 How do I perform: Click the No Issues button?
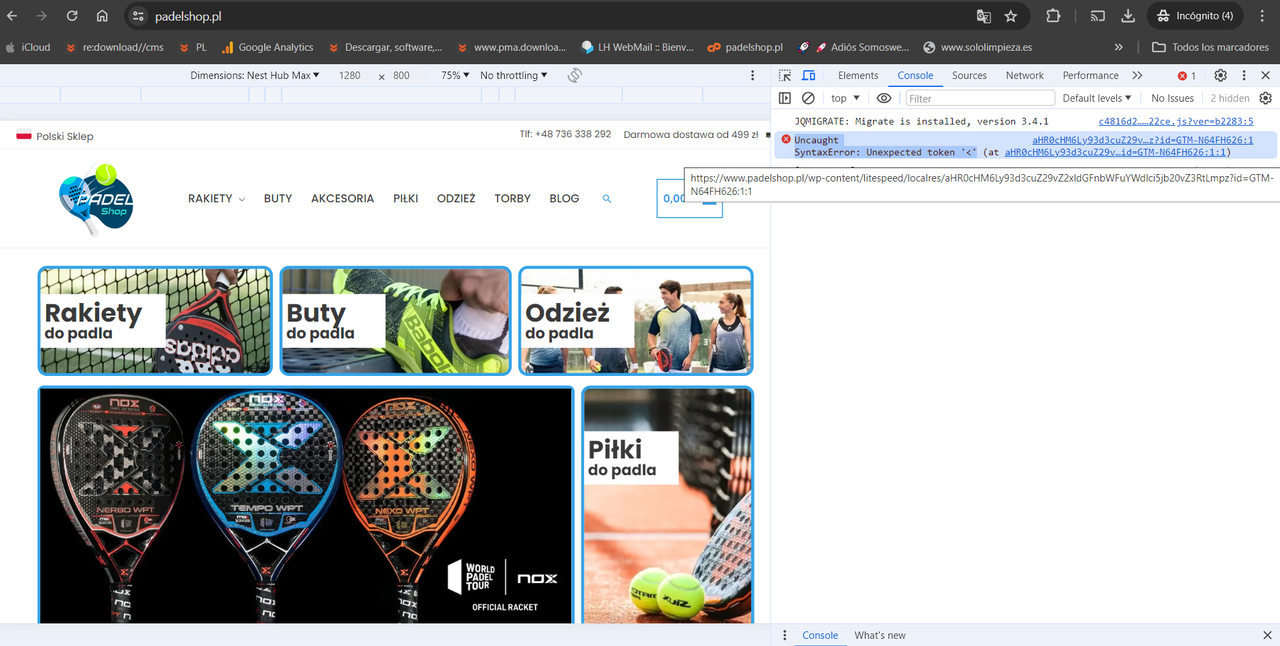(x=1172, y=98)
